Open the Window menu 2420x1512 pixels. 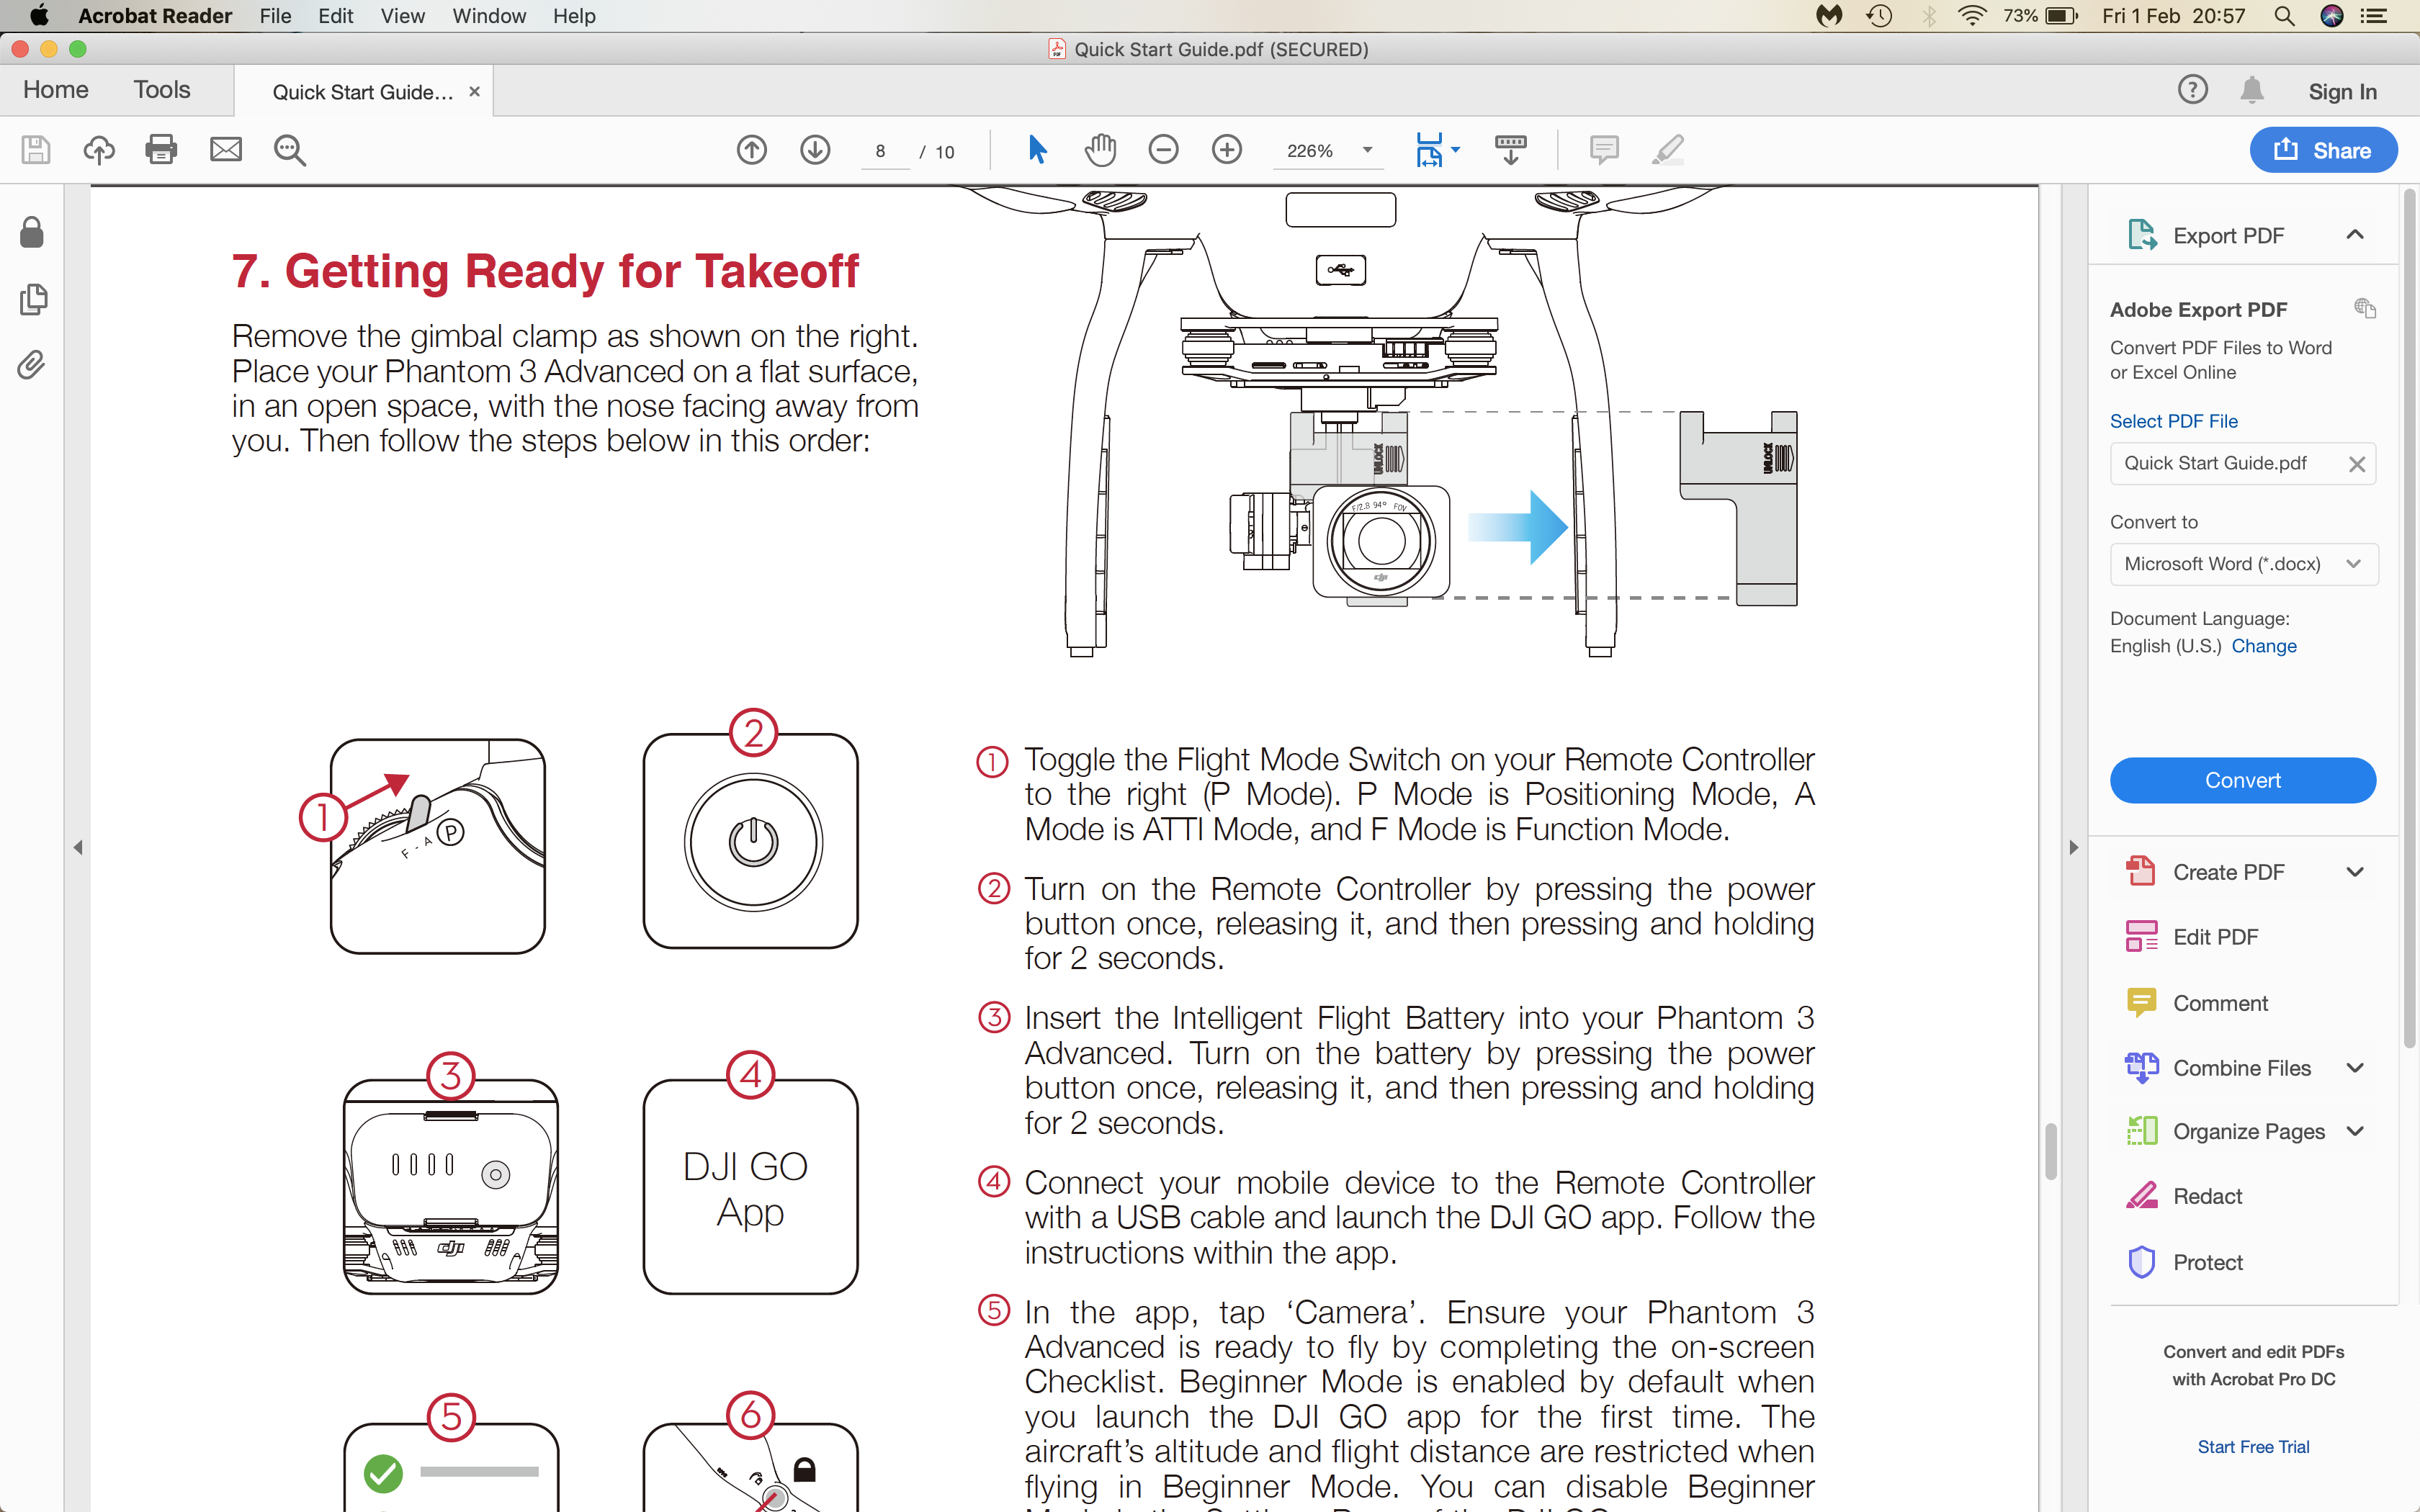pyautogui.click(x=489, y=16)
